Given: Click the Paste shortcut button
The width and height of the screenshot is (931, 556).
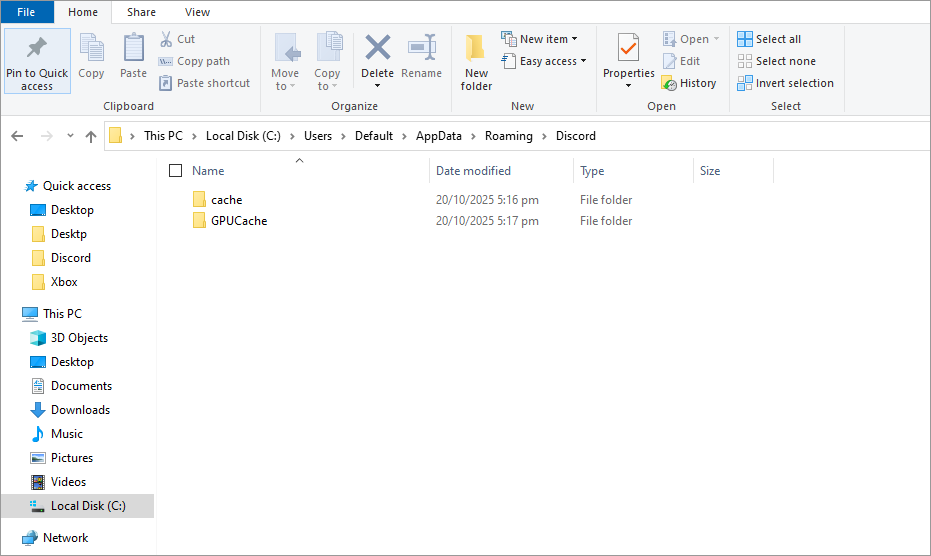Looking at the screenshot, I should tap(205, 83).
